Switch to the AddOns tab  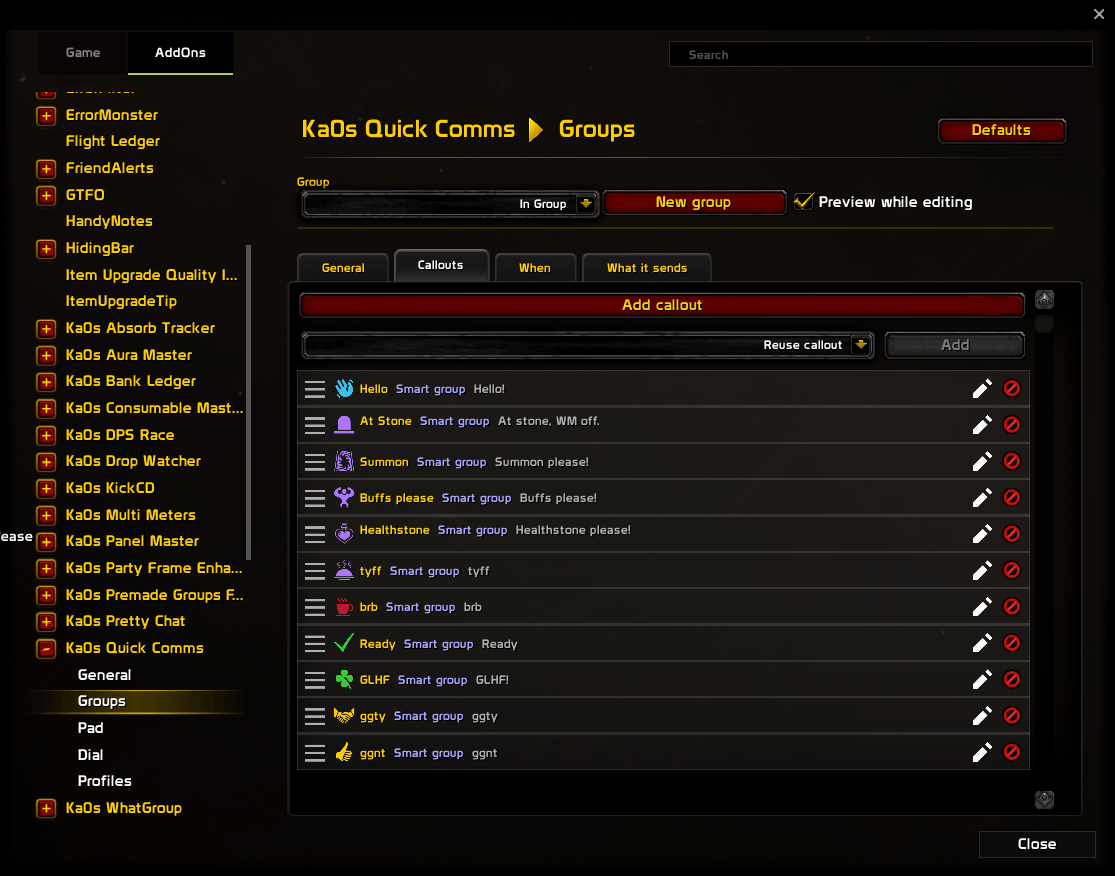click(181, 53)
